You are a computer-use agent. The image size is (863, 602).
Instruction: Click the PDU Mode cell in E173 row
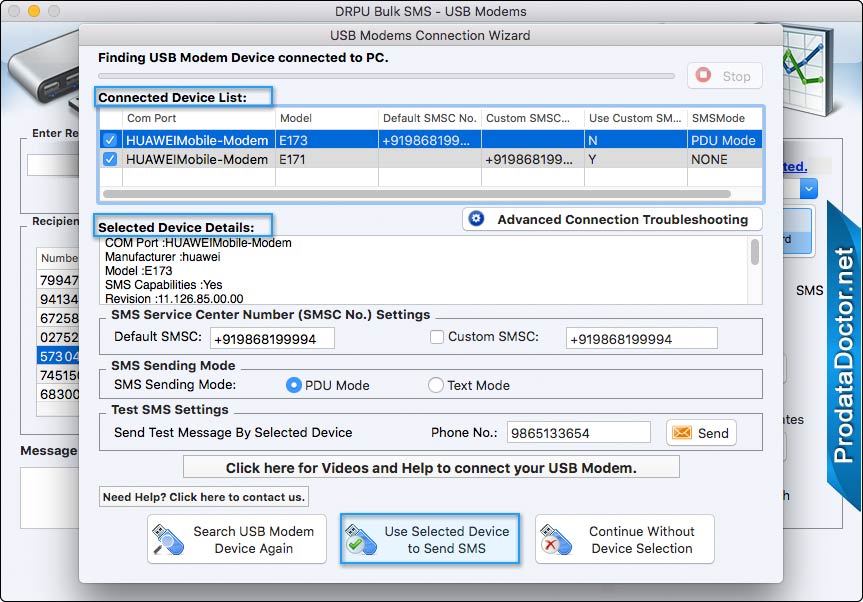pos(723,140)
